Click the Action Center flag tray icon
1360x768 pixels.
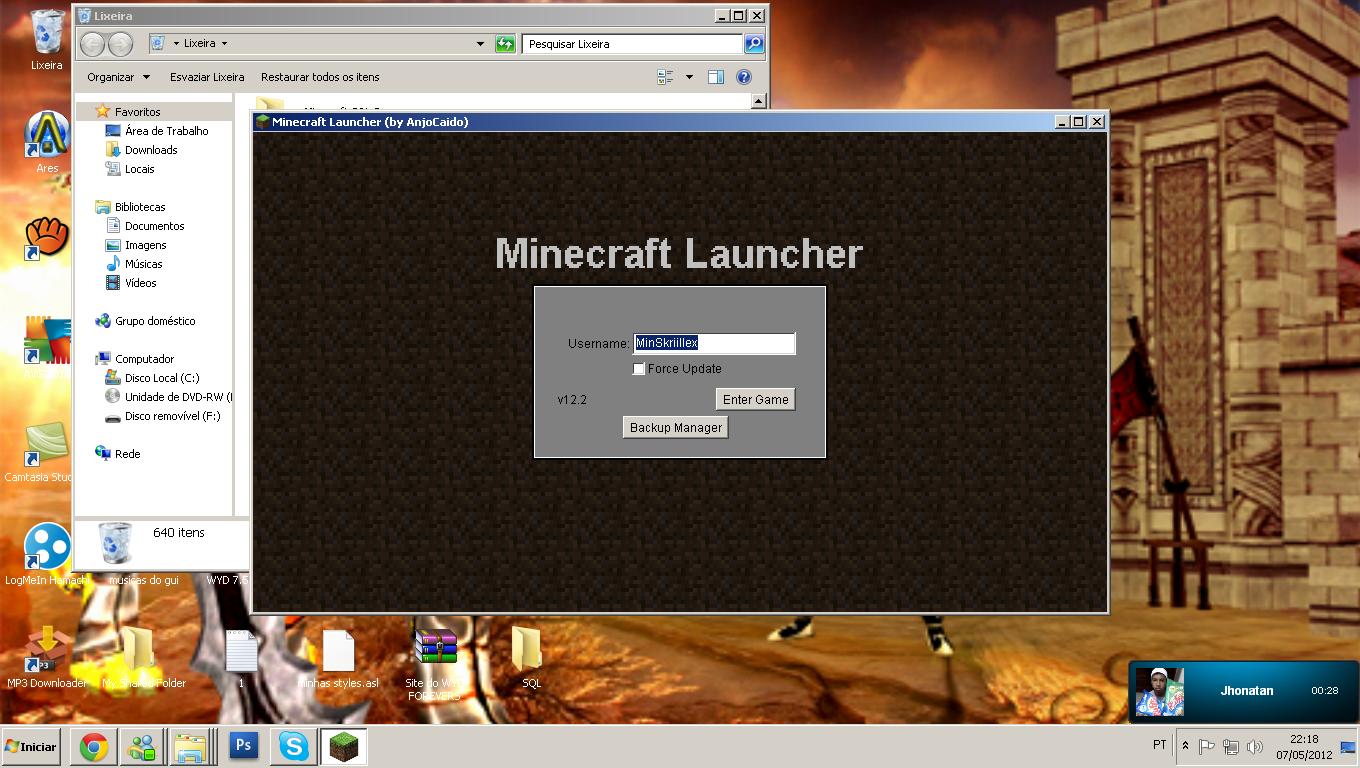click(x=1207, y=746)
